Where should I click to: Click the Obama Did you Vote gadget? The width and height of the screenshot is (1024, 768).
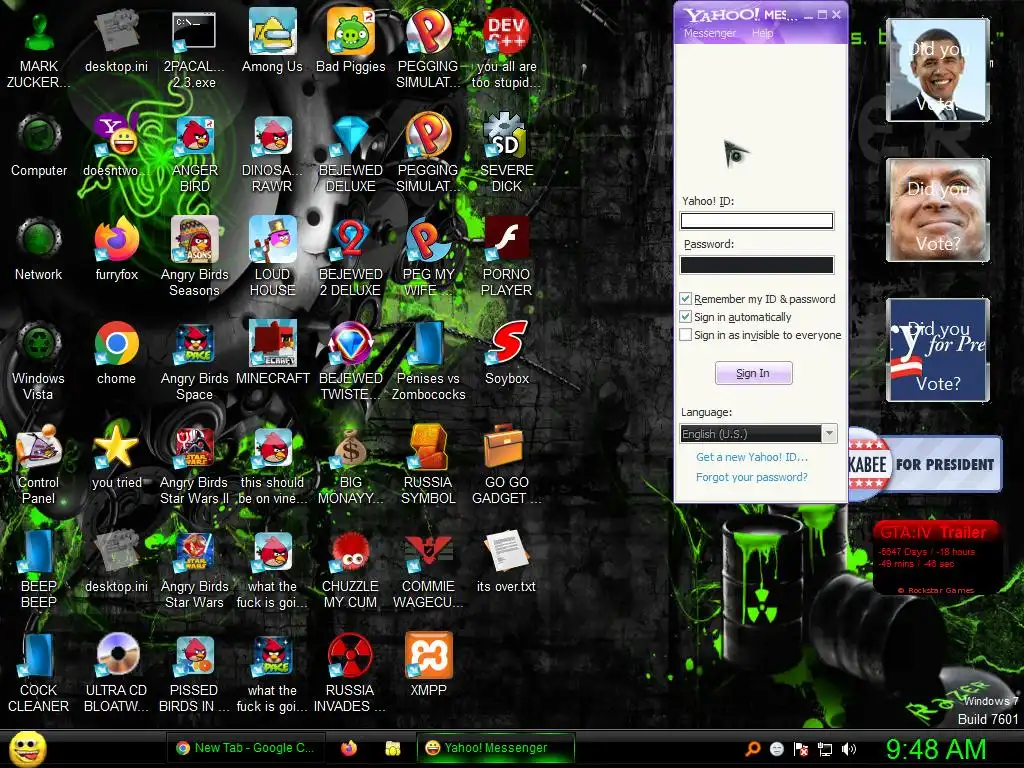click(938, 70)
